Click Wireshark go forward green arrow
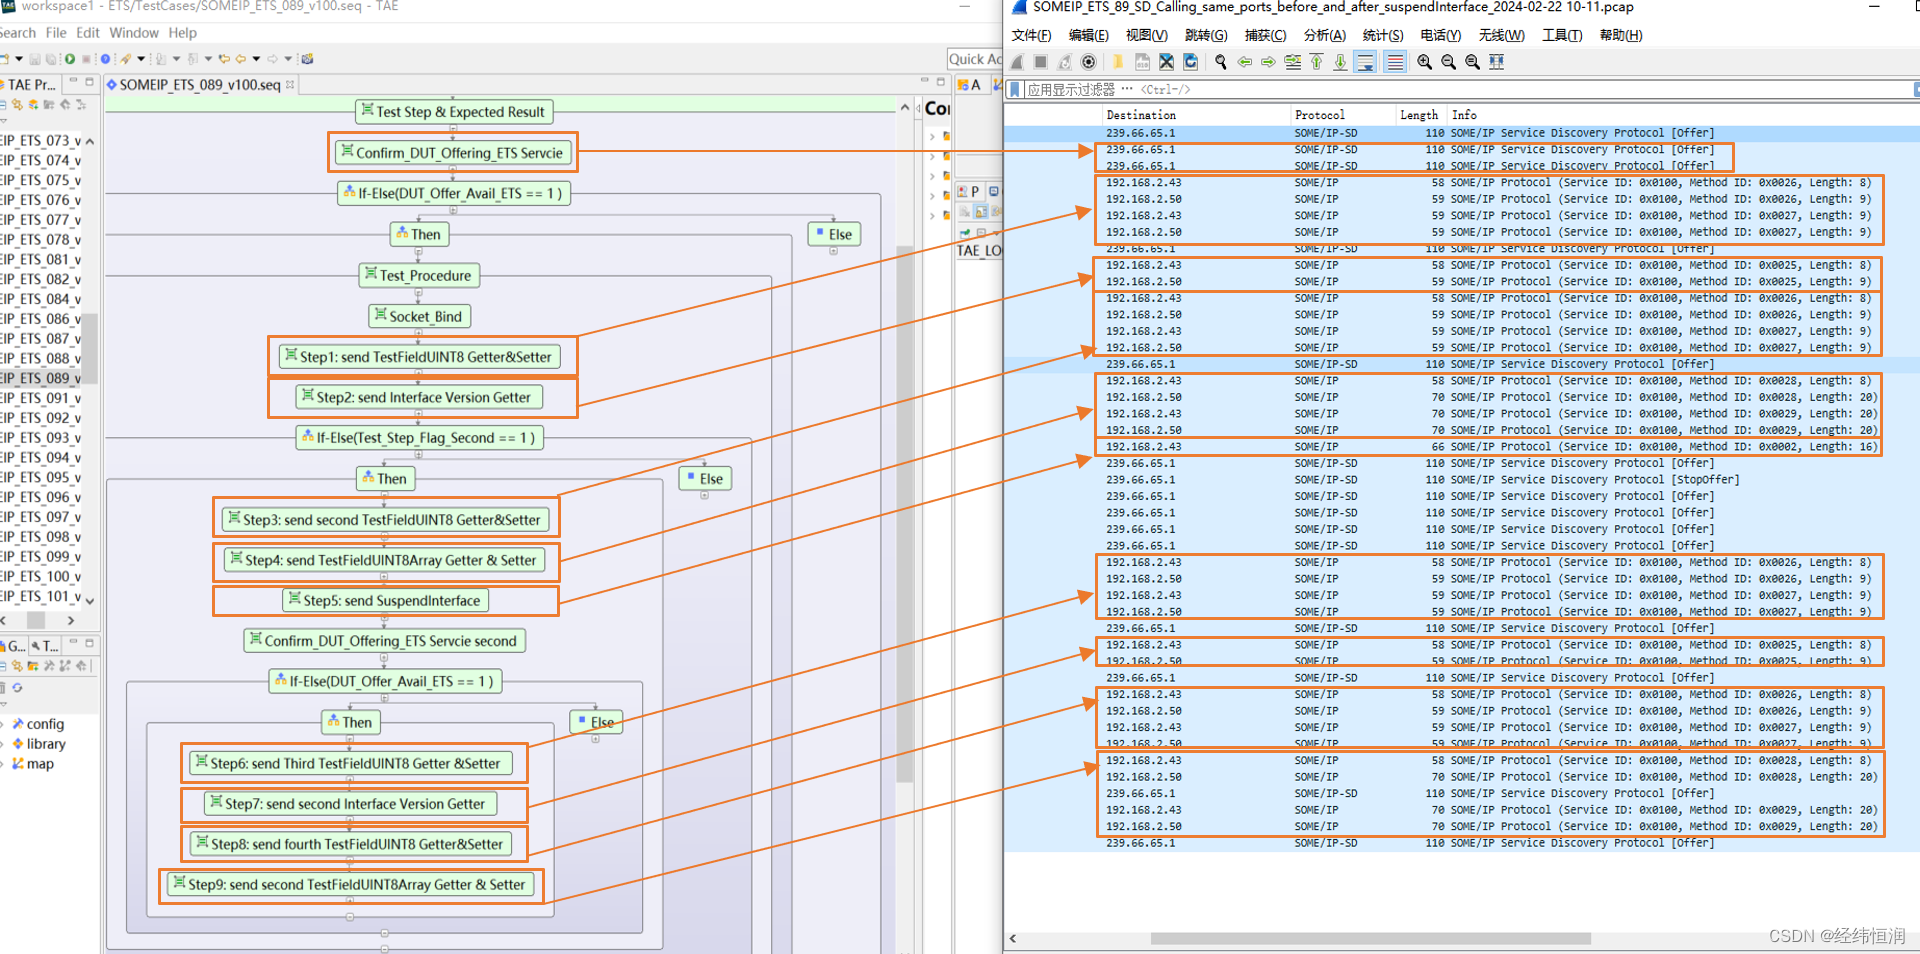1920x954 pixels. pos(1268,62)
